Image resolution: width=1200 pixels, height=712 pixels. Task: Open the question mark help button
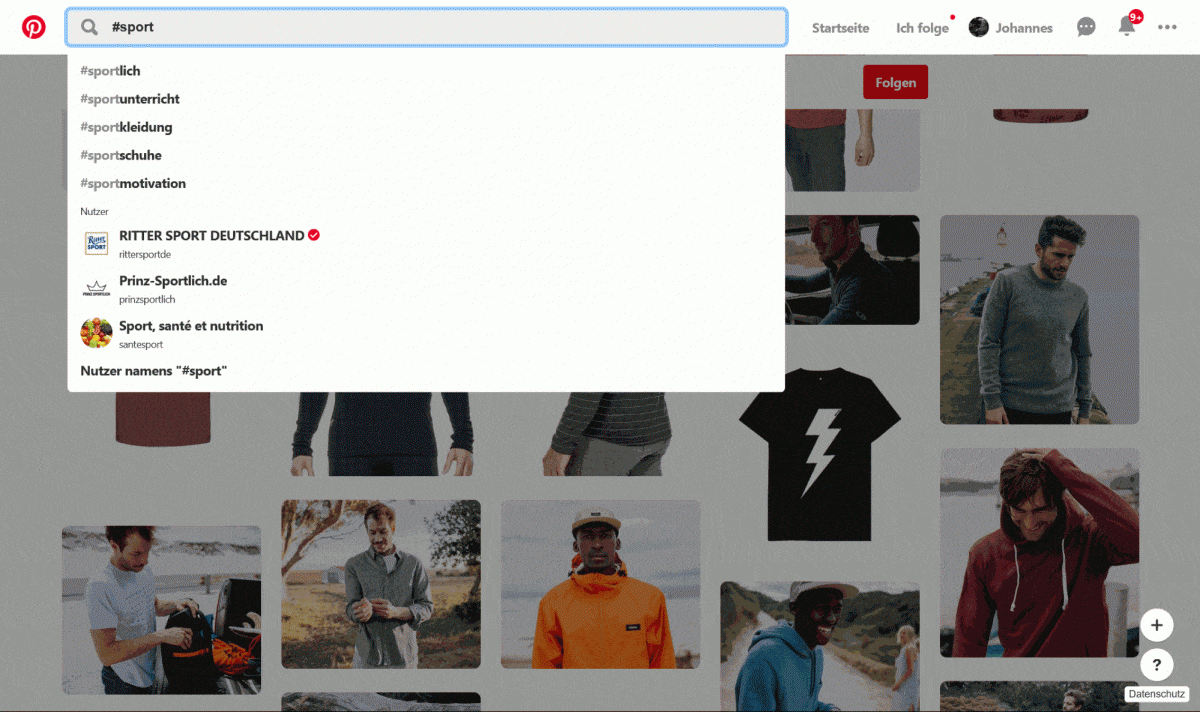click(1156, 664)
